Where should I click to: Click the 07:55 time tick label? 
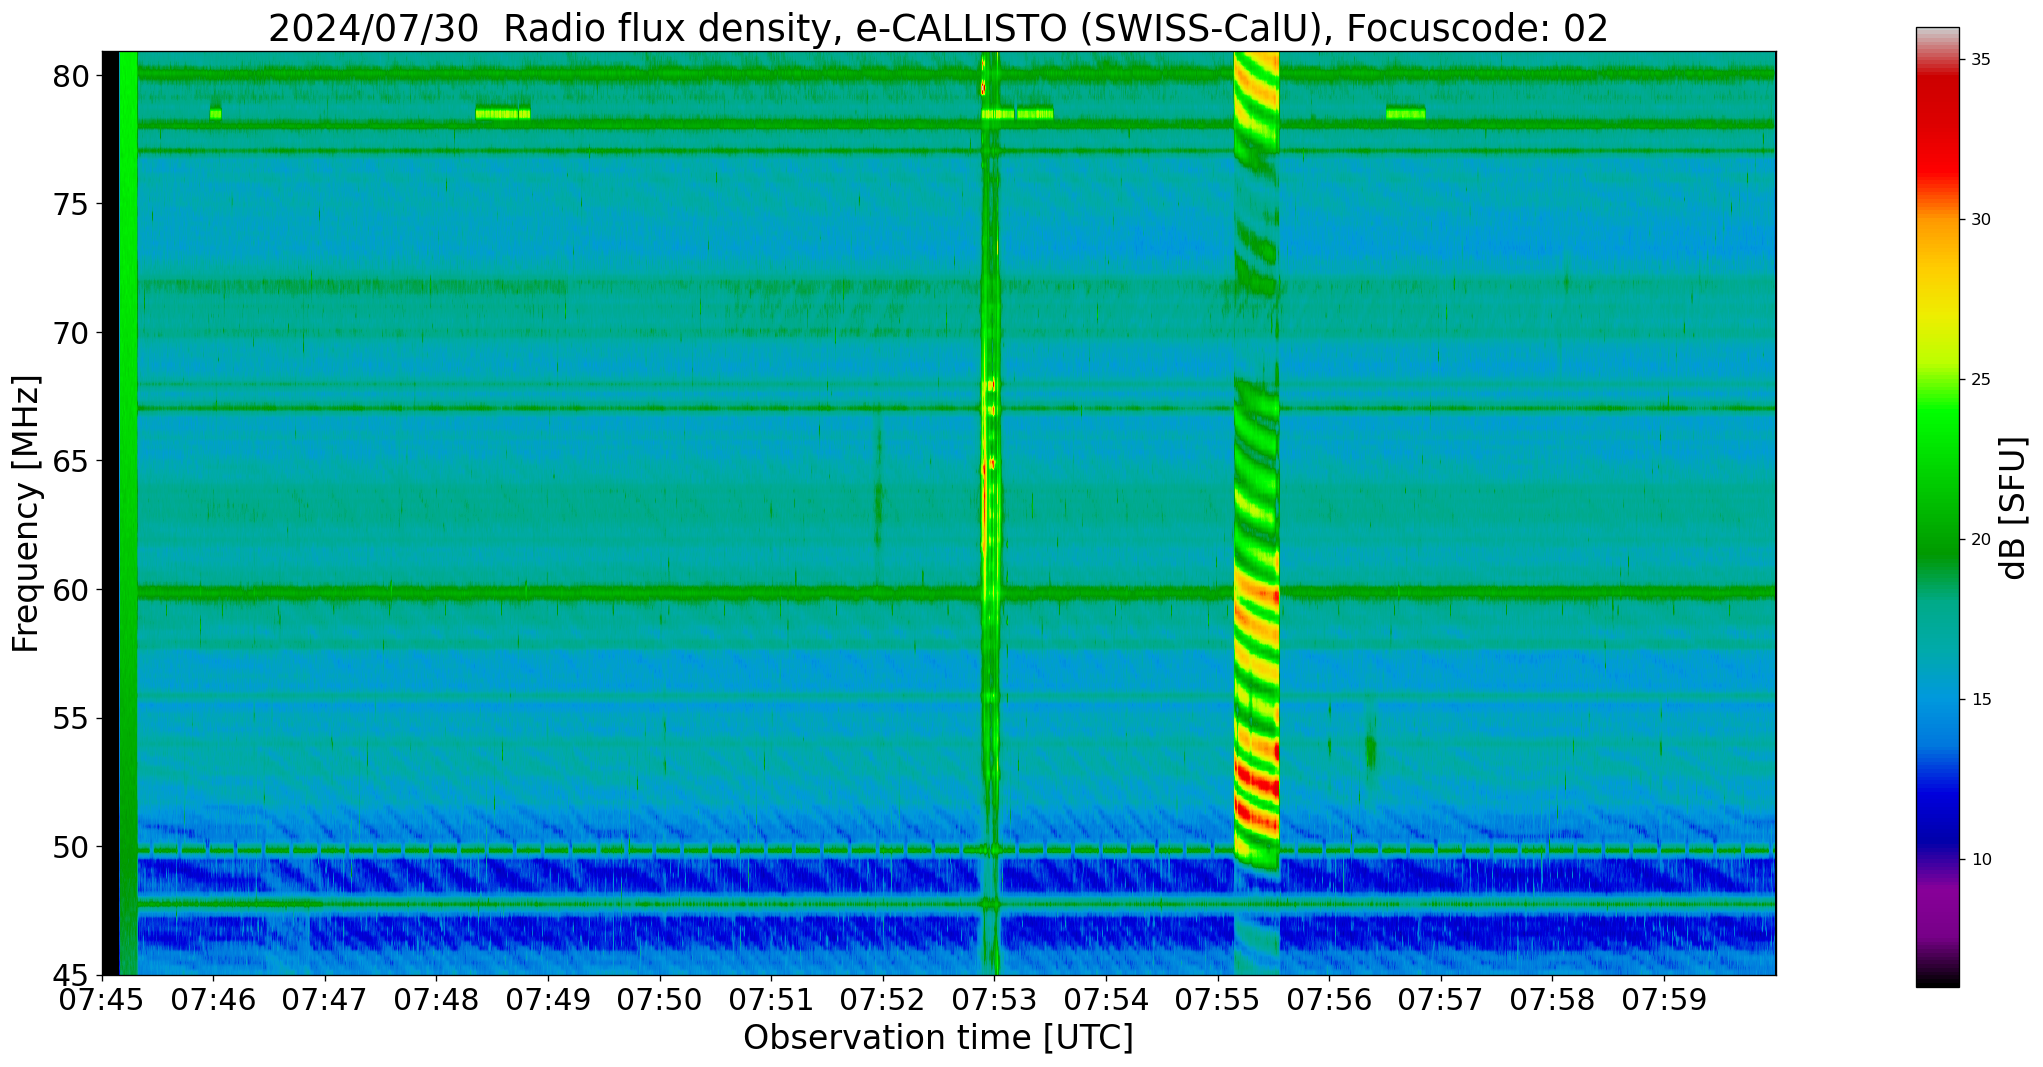coord(1218,1001)
